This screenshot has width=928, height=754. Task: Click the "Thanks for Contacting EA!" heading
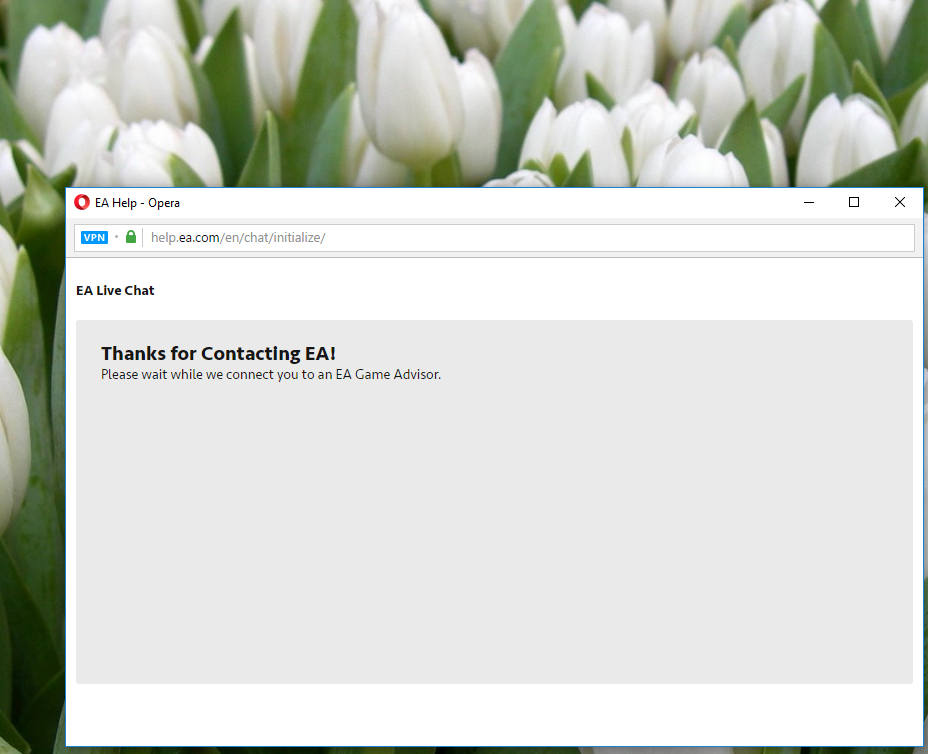[x=218, y=353]
